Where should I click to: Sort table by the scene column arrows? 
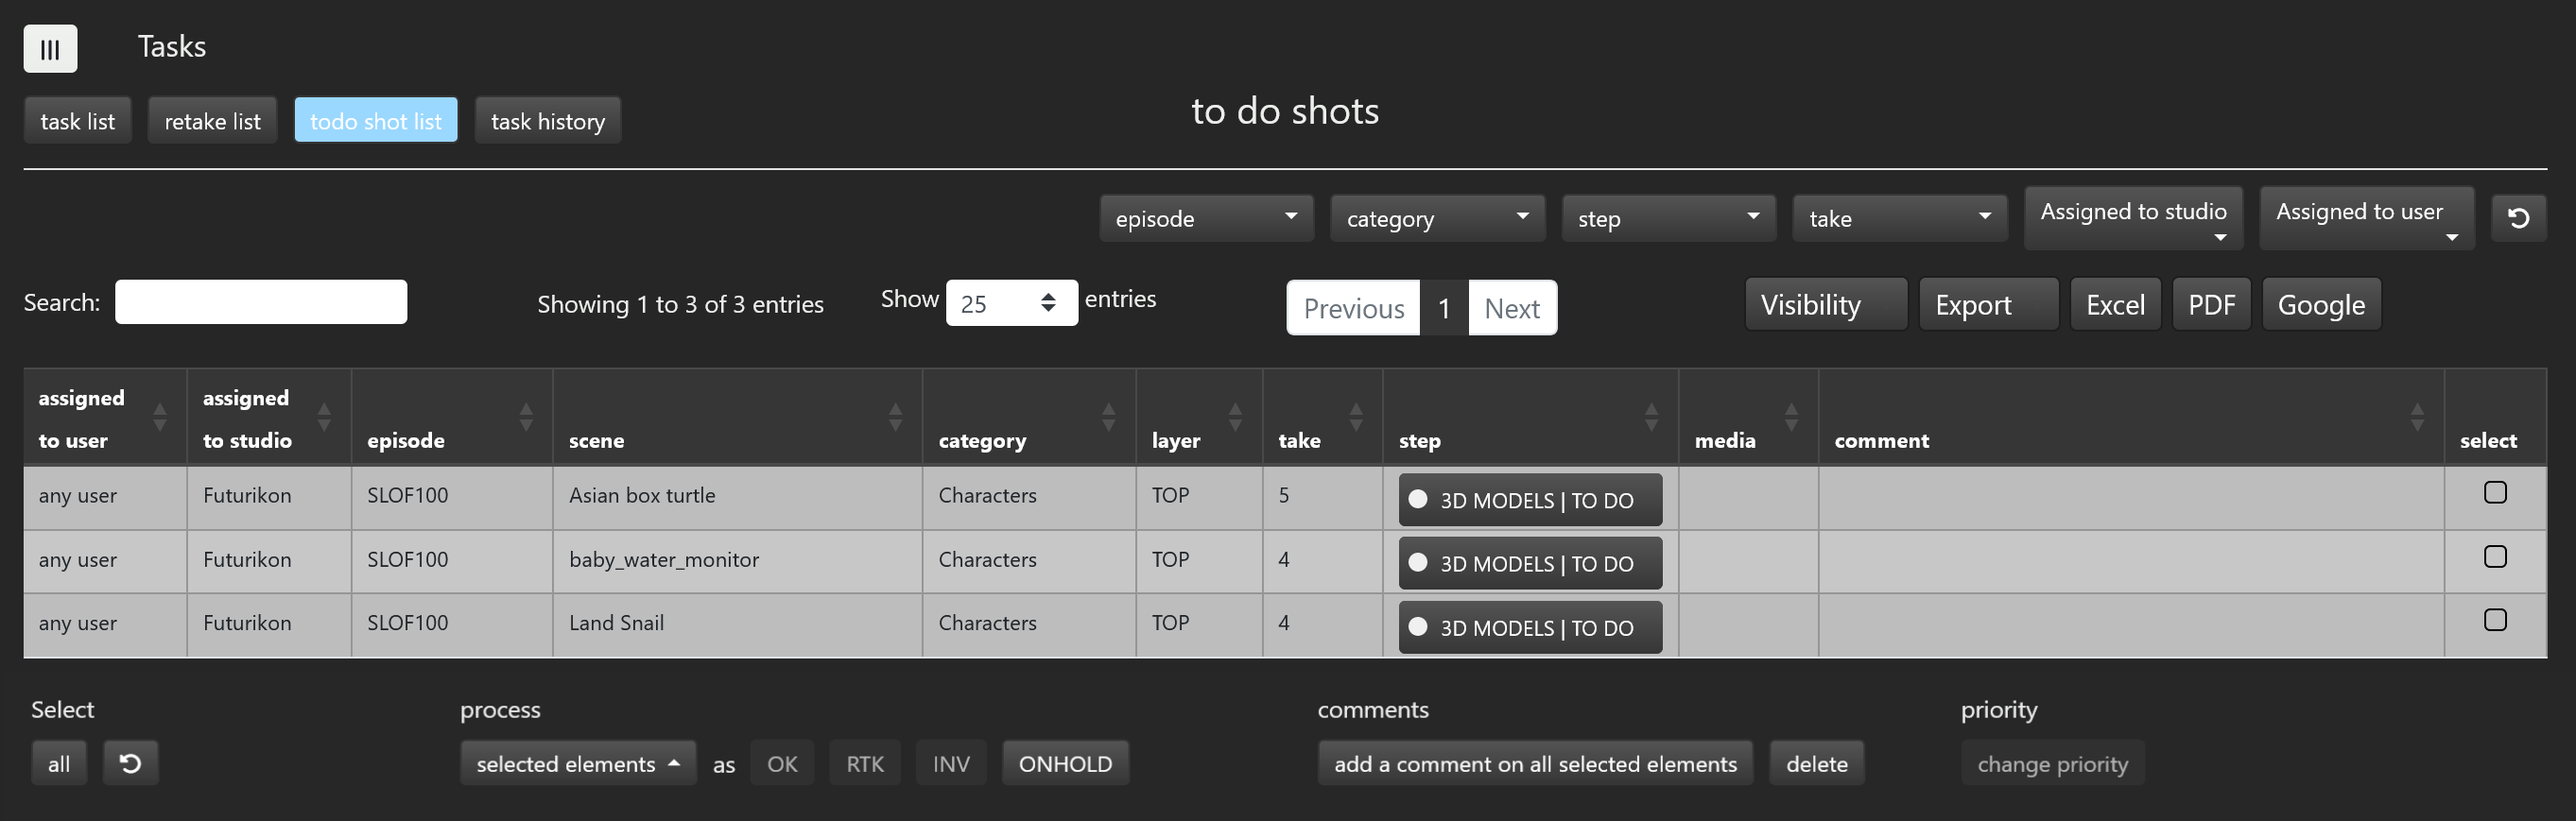coord(895,417)
